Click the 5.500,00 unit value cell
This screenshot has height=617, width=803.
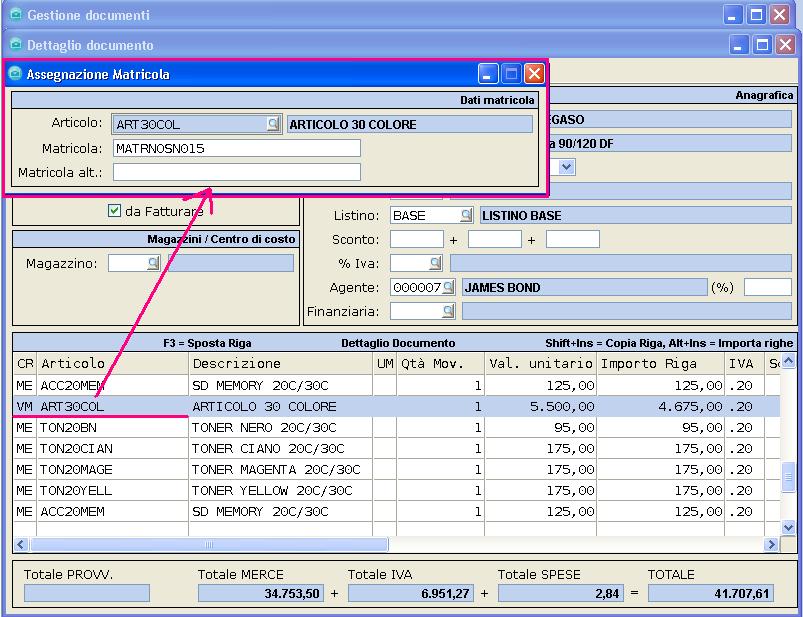540,406
